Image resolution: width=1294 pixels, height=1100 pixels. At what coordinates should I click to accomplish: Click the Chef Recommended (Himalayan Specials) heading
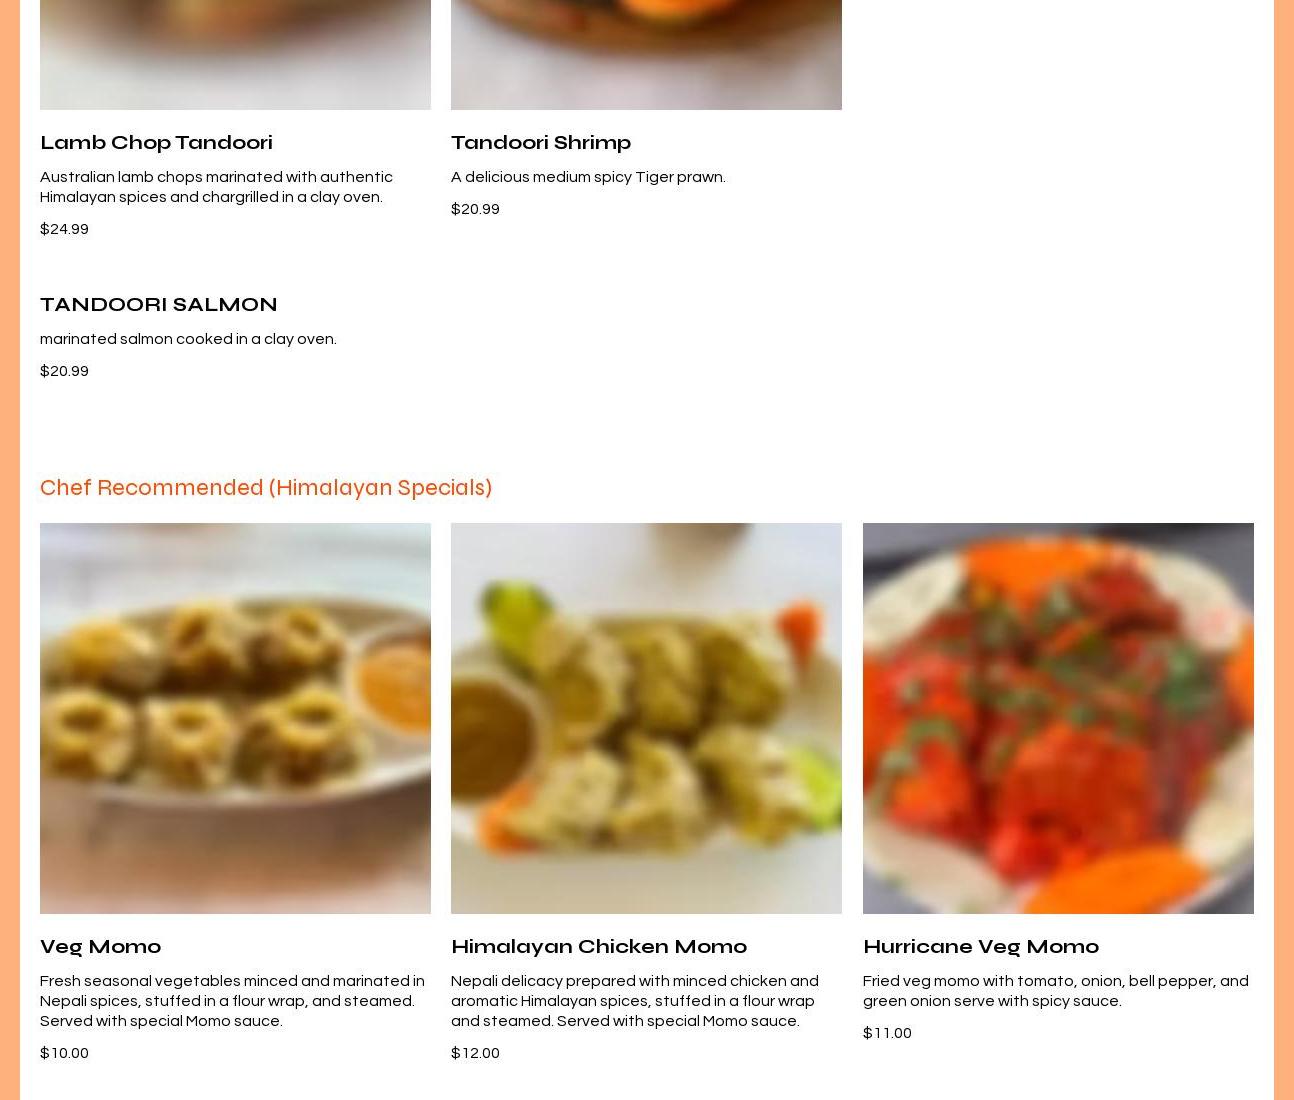click(x=266, y=488)
